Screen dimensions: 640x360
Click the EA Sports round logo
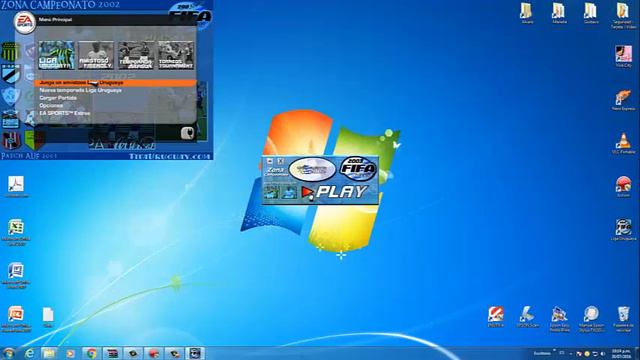tap(25, 22)
